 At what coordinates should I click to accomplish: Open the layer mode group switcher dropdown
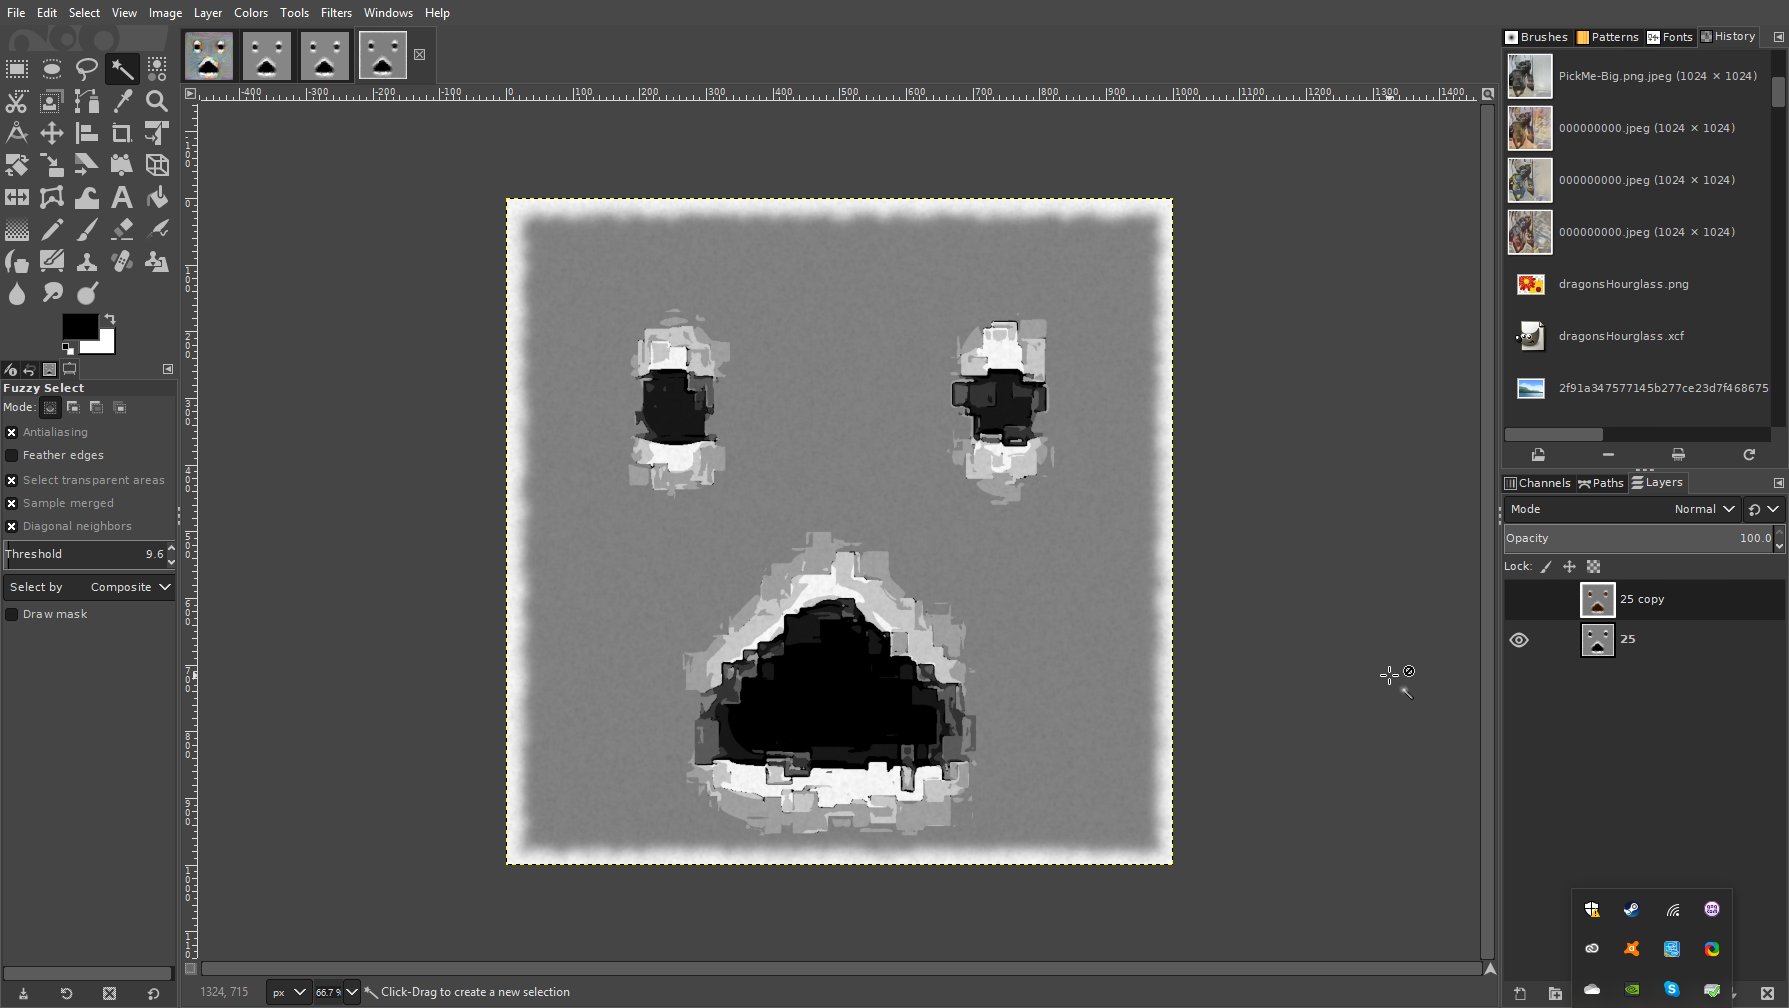pyautogui.click(x=1763, y=509)
